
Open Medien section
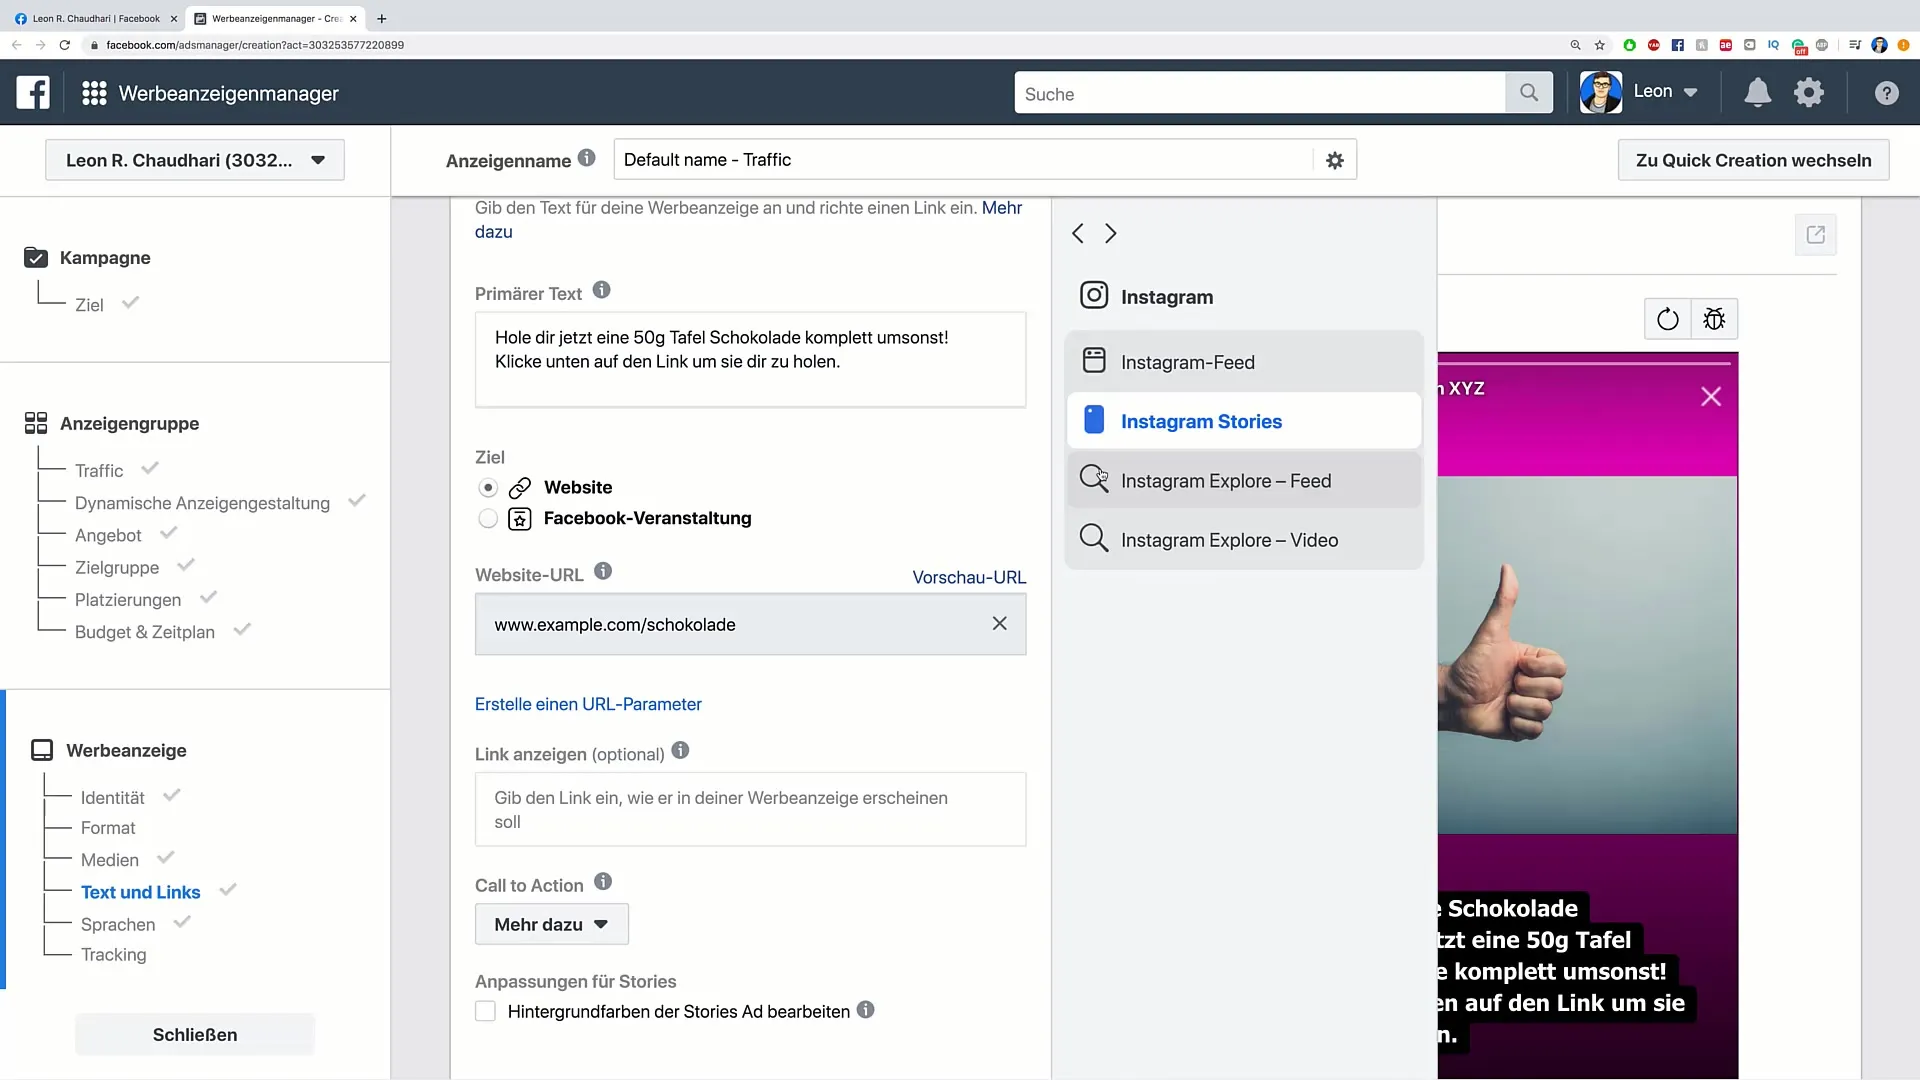(x=110, y=860)
